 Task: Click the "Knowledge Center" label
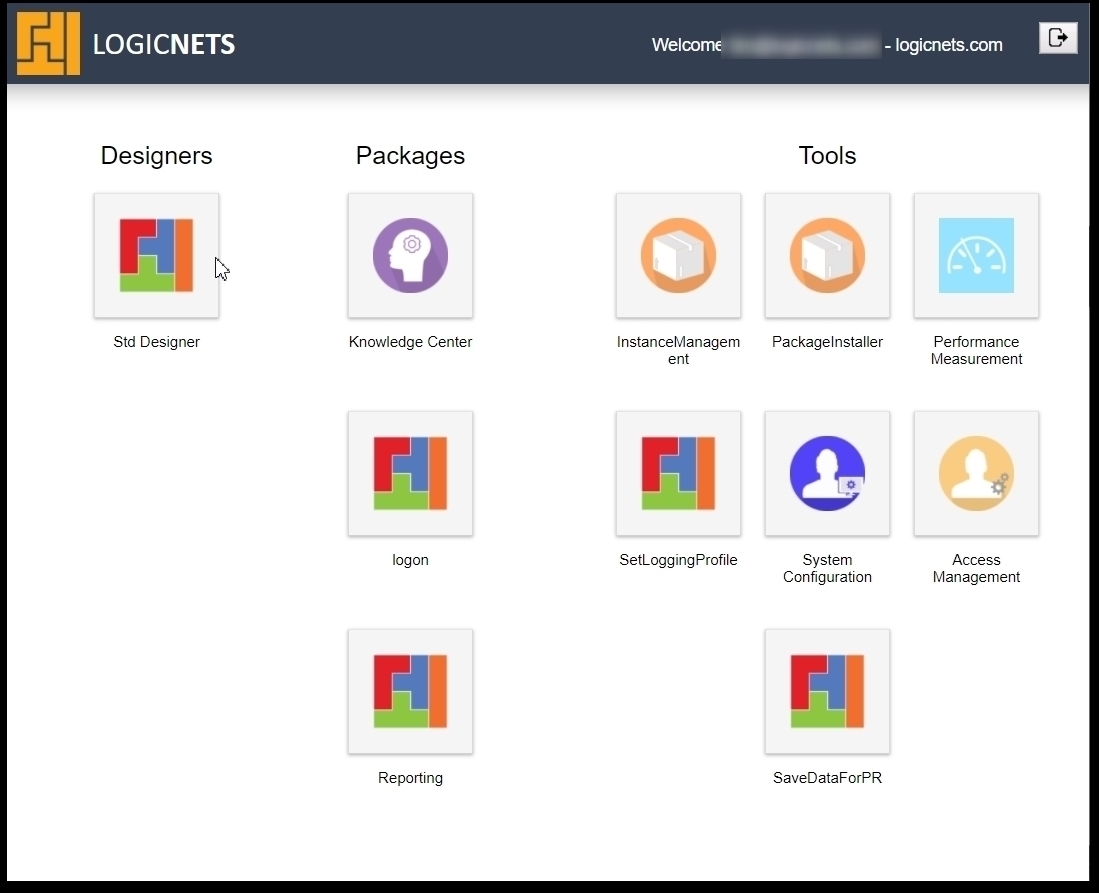point(410,342)
